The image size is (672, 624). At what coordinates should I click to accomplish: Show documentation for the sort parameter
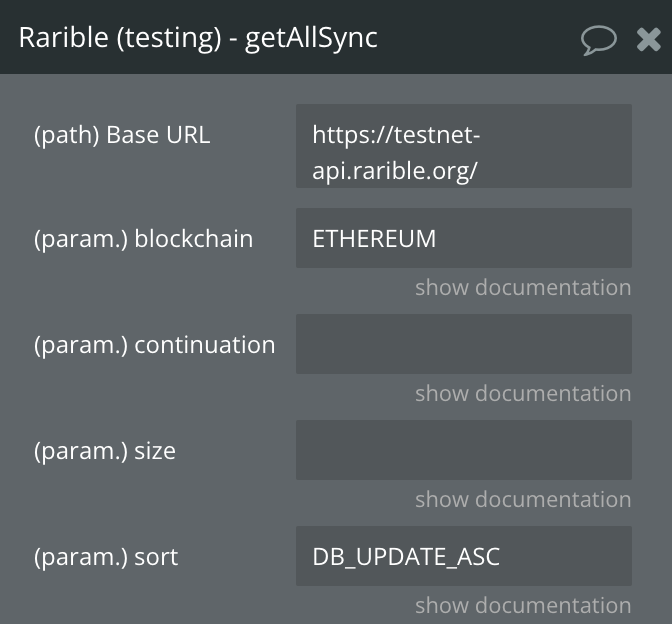[x=523, y=605]
